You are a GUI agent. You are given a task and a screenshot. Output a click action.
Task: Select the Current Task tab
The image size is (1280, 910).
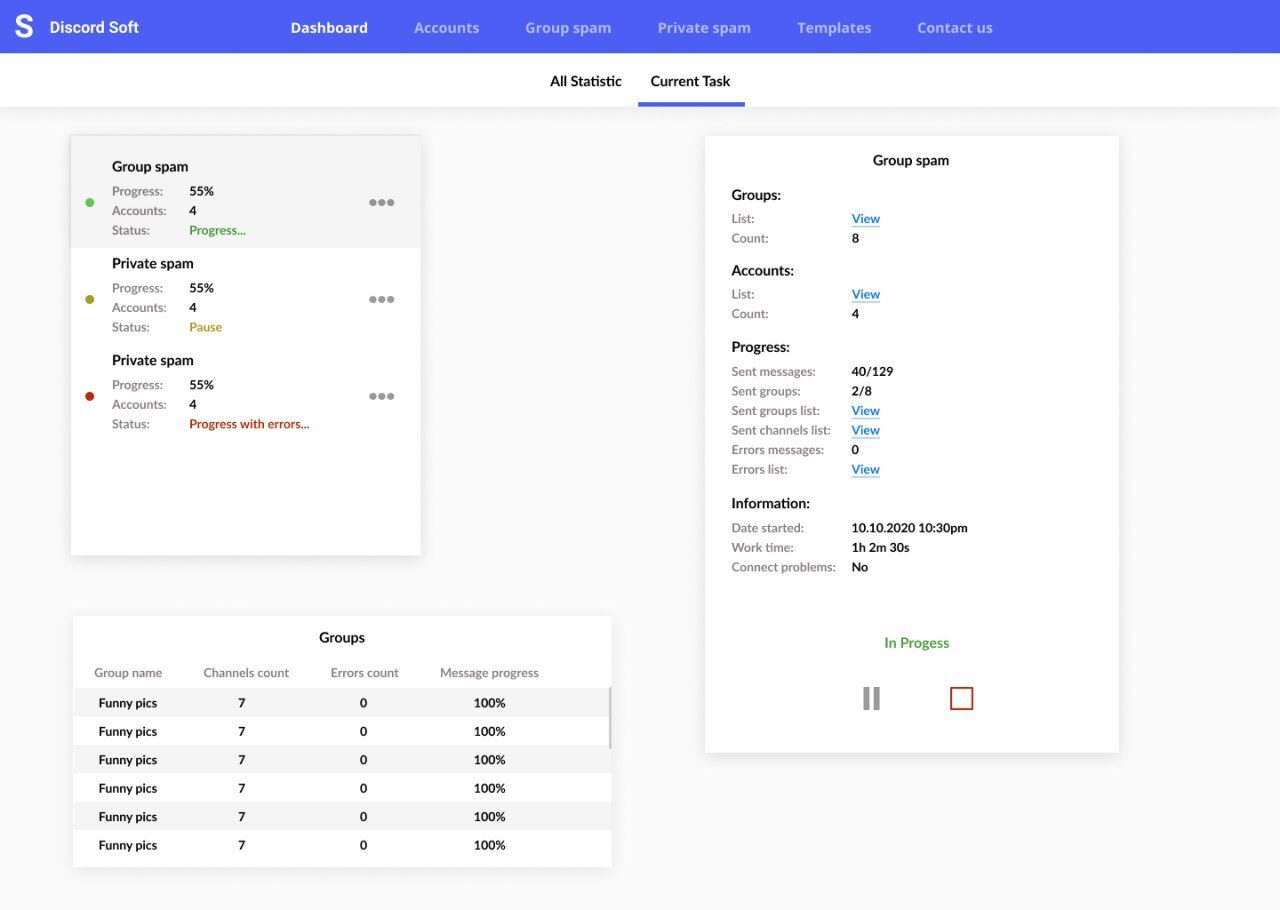tap(690, 81)
